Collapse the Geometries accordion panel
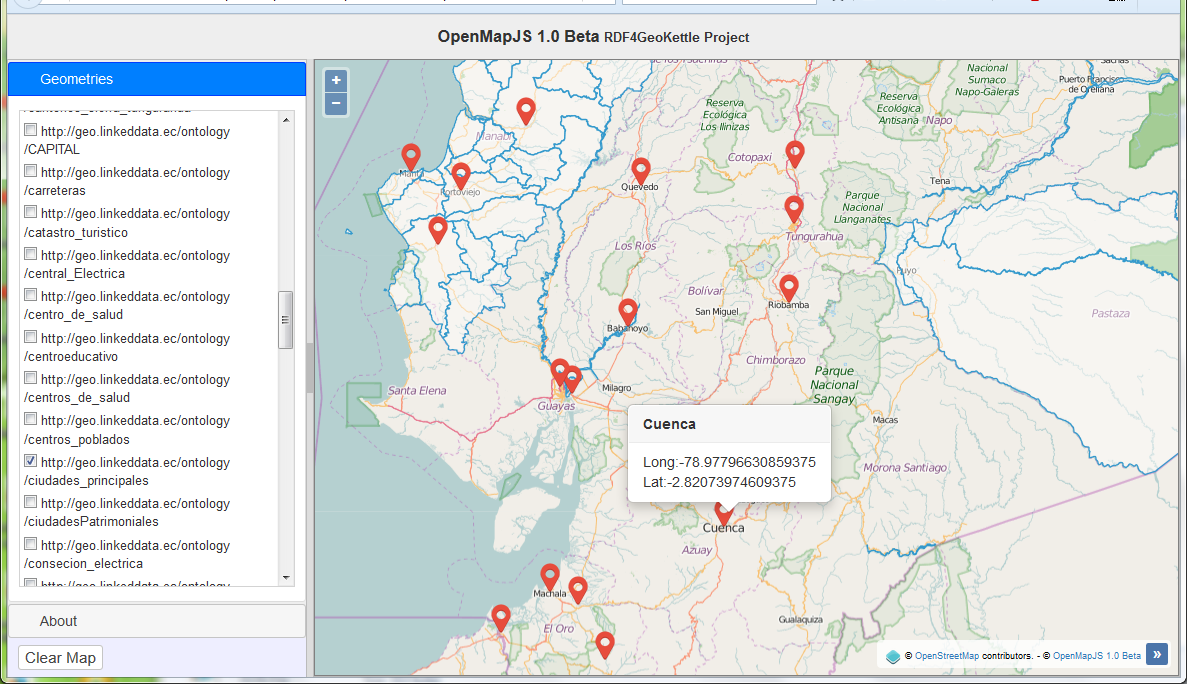 click(157, 79)
